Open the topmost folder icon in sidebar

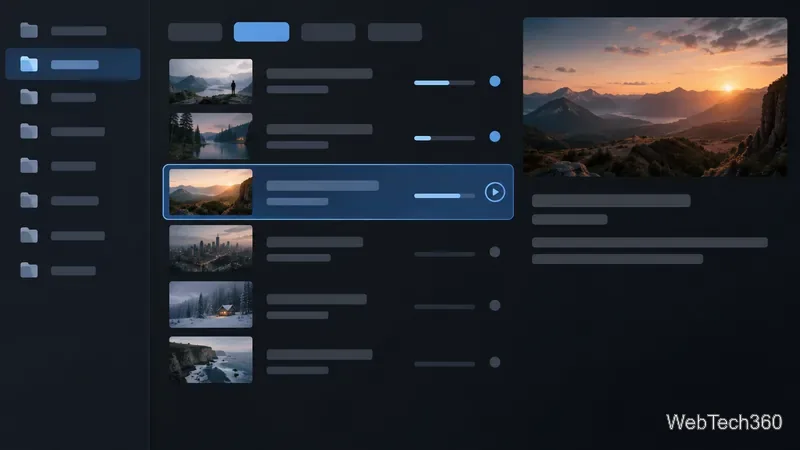[x=29, y=30]
